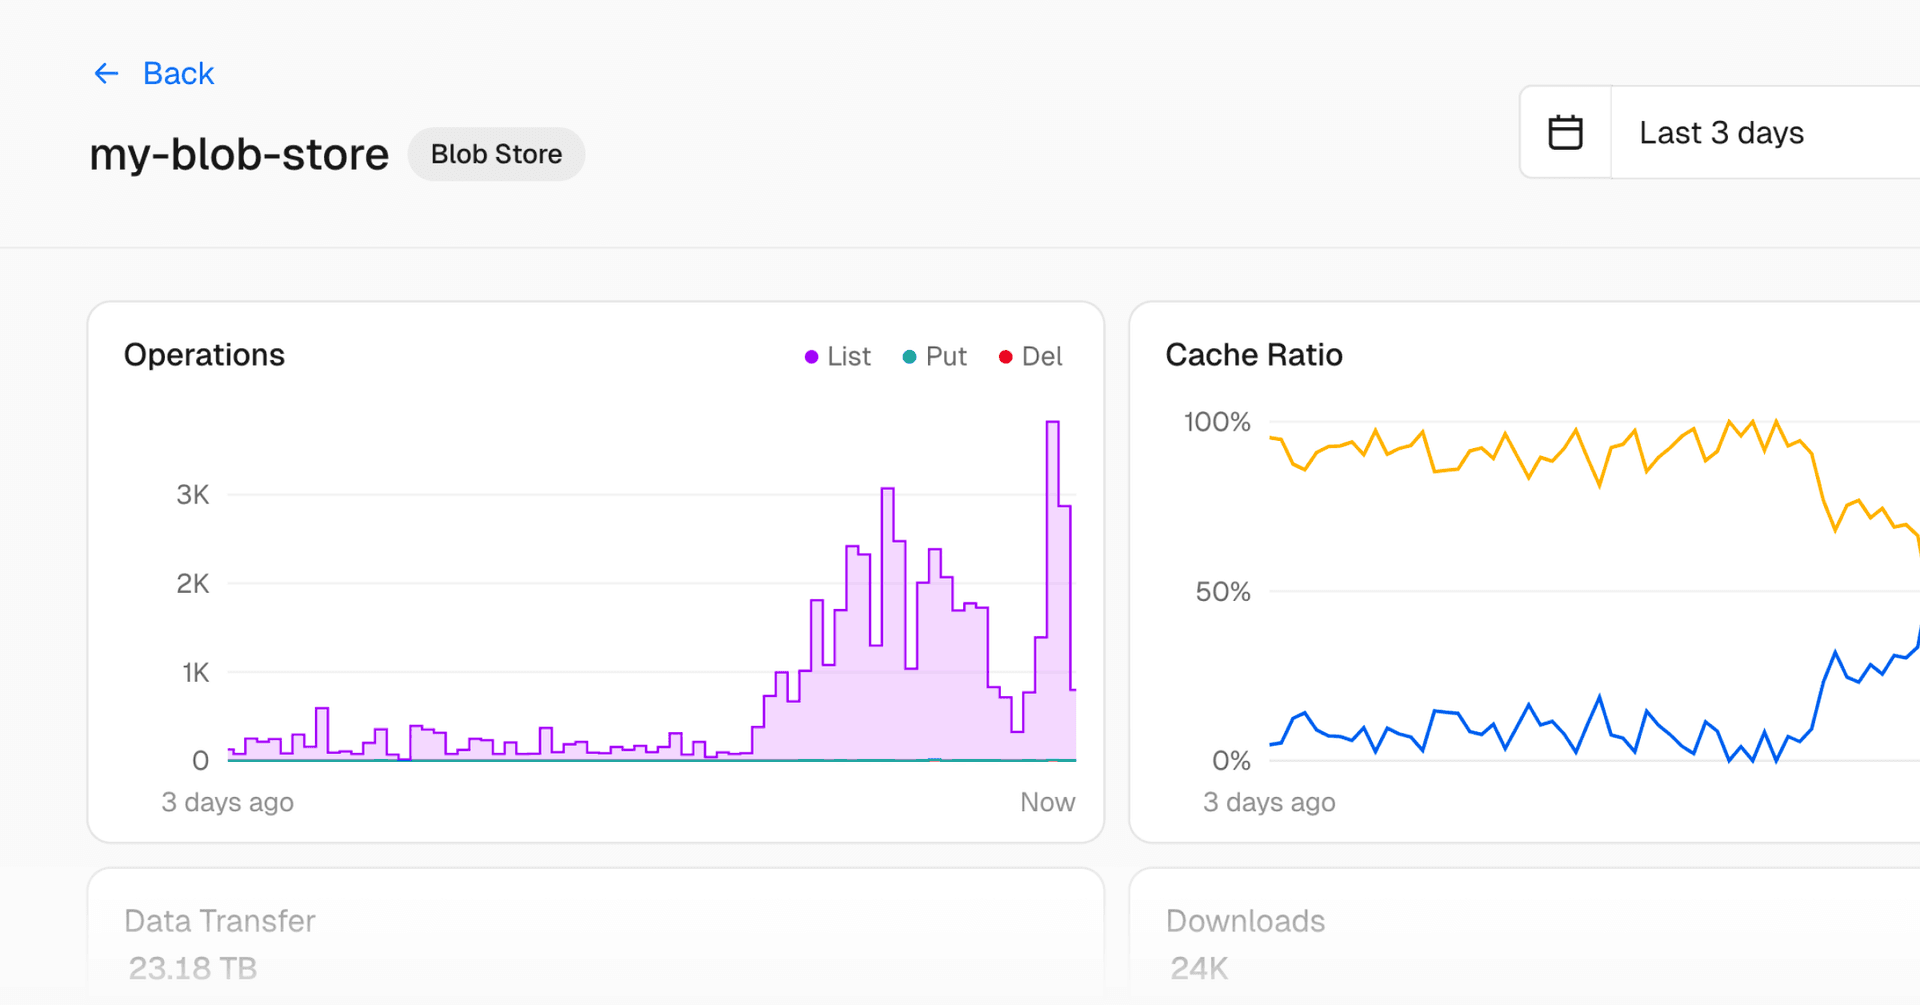Image resolution: width=1920 pixels, height=1005 pixels.
Task: Click the 23.18 TB data transfer value
Action: point(193,967)
